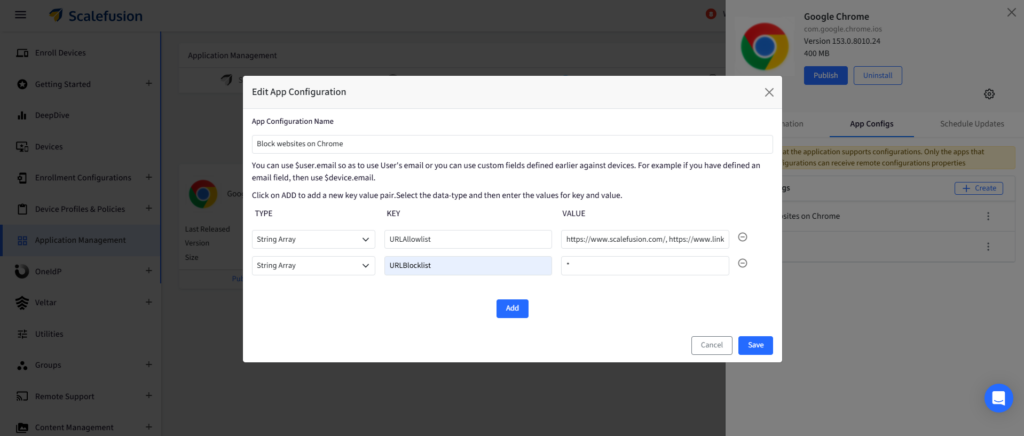The width and height of the screenshot is (1024, 436).
Task: Open Enroll Devices in sidebar
Action: 60,53
